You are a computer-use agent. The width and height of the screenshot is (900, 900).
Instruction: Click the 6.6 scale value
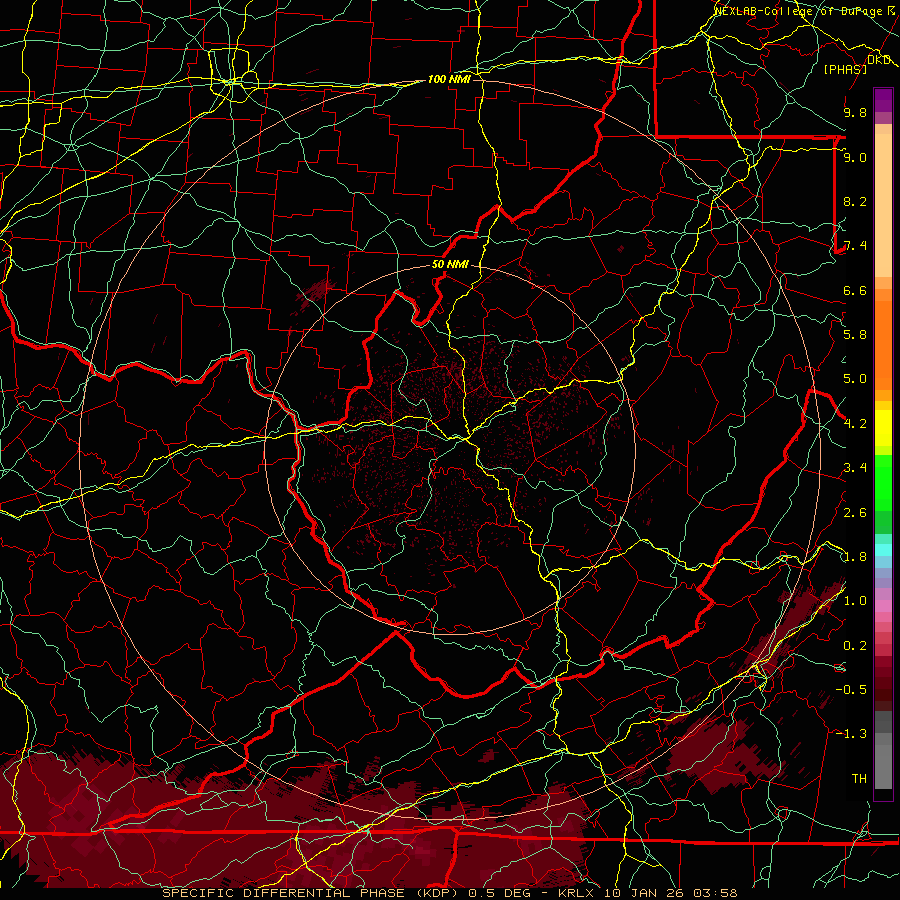click(855, 290)
